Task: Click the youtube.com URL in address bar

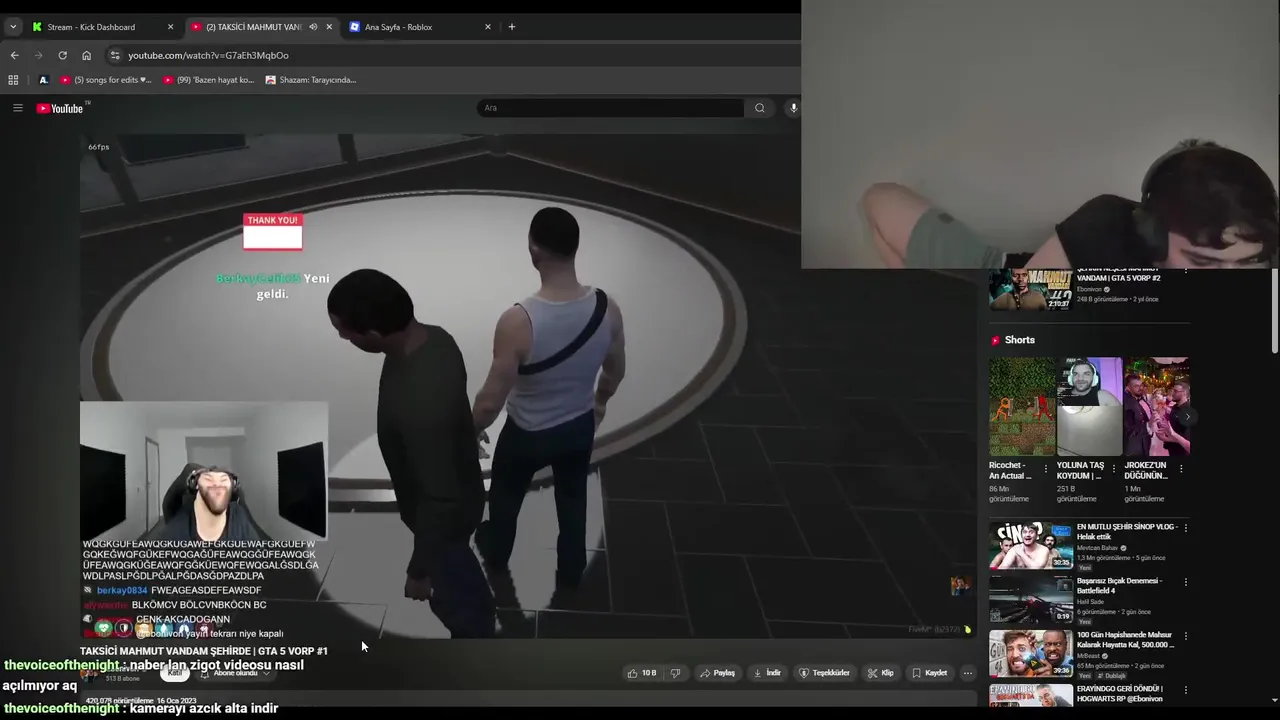Action: 208,55
